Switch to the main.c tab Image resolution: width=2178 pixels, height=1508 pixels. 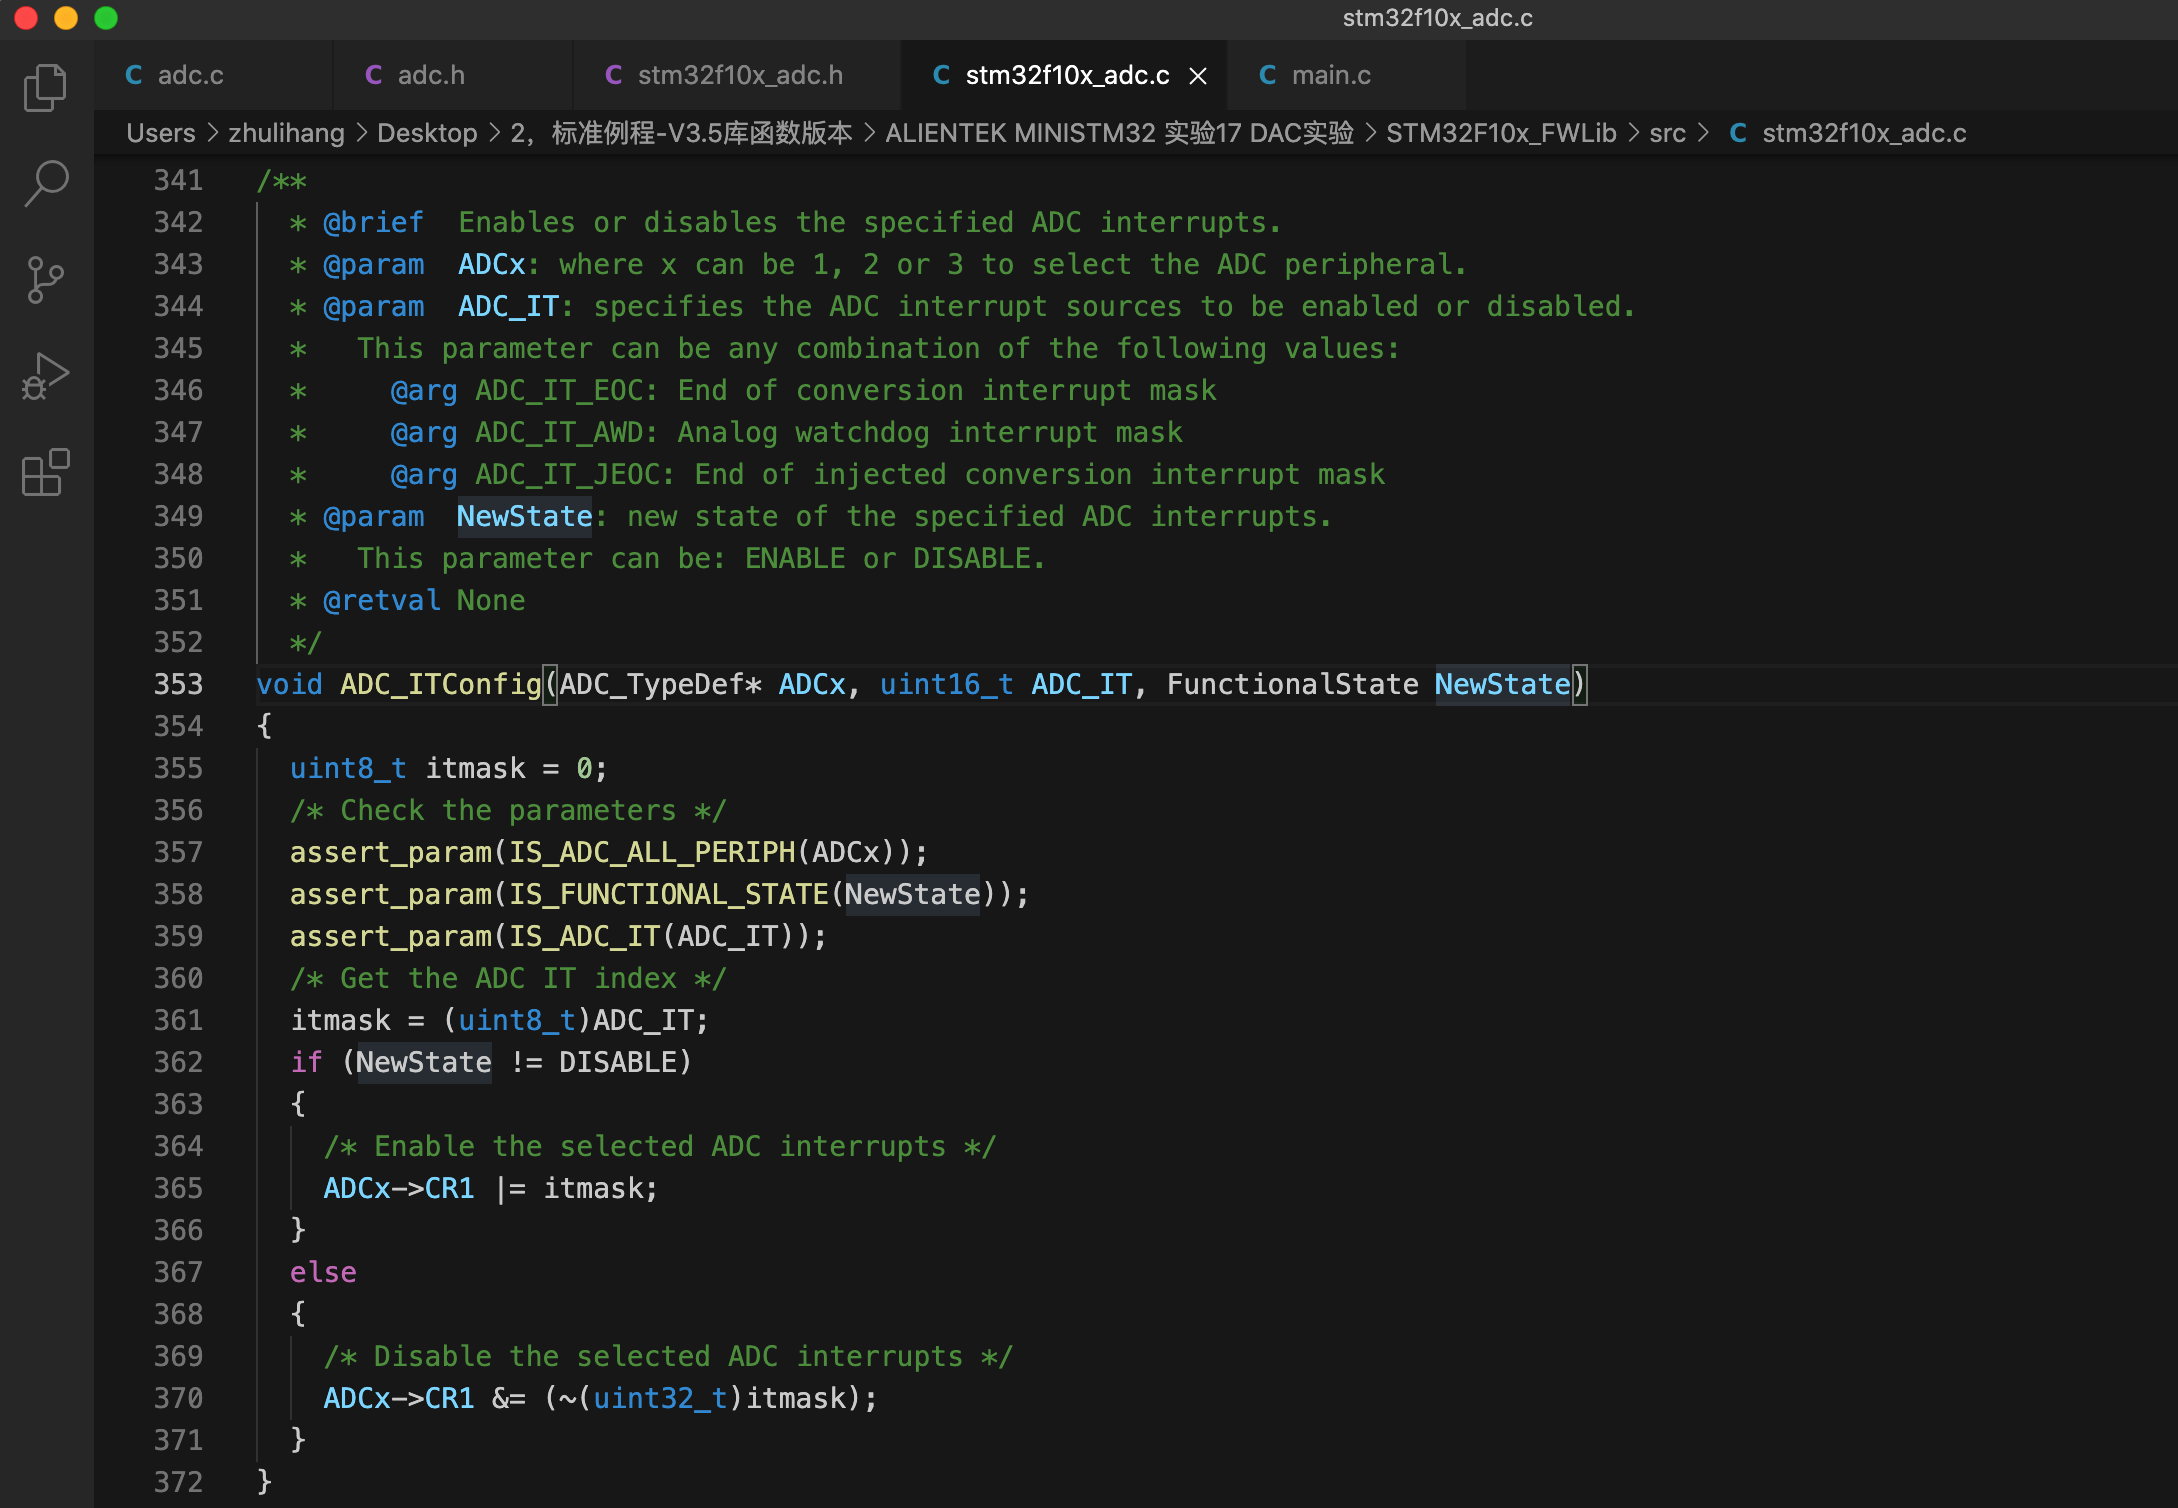pos(1330,76)
